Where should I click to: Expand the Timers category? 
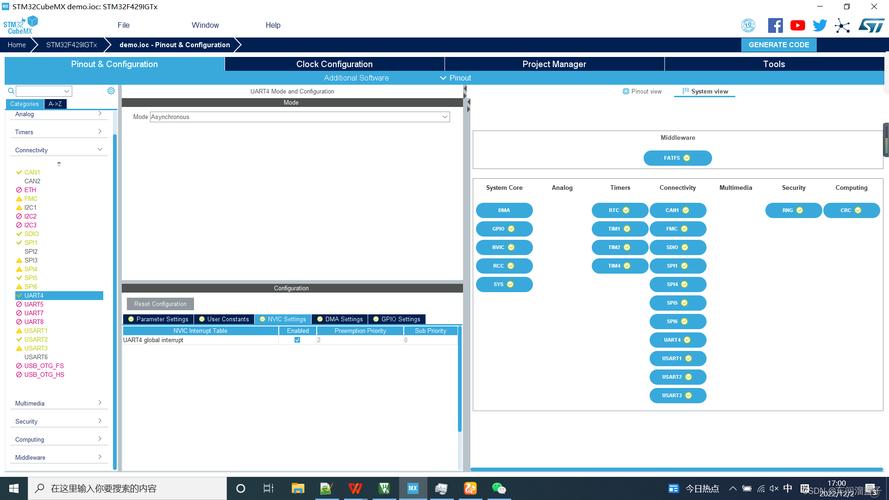point(58,132)
